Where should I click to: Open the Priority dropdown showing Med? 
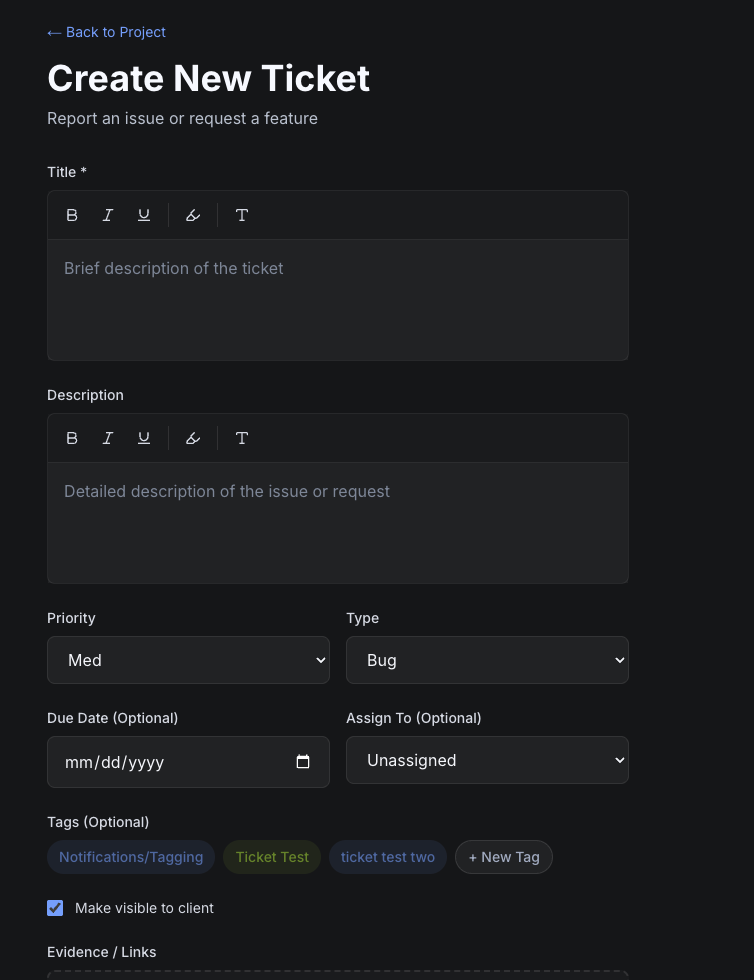tap(188, 660)
